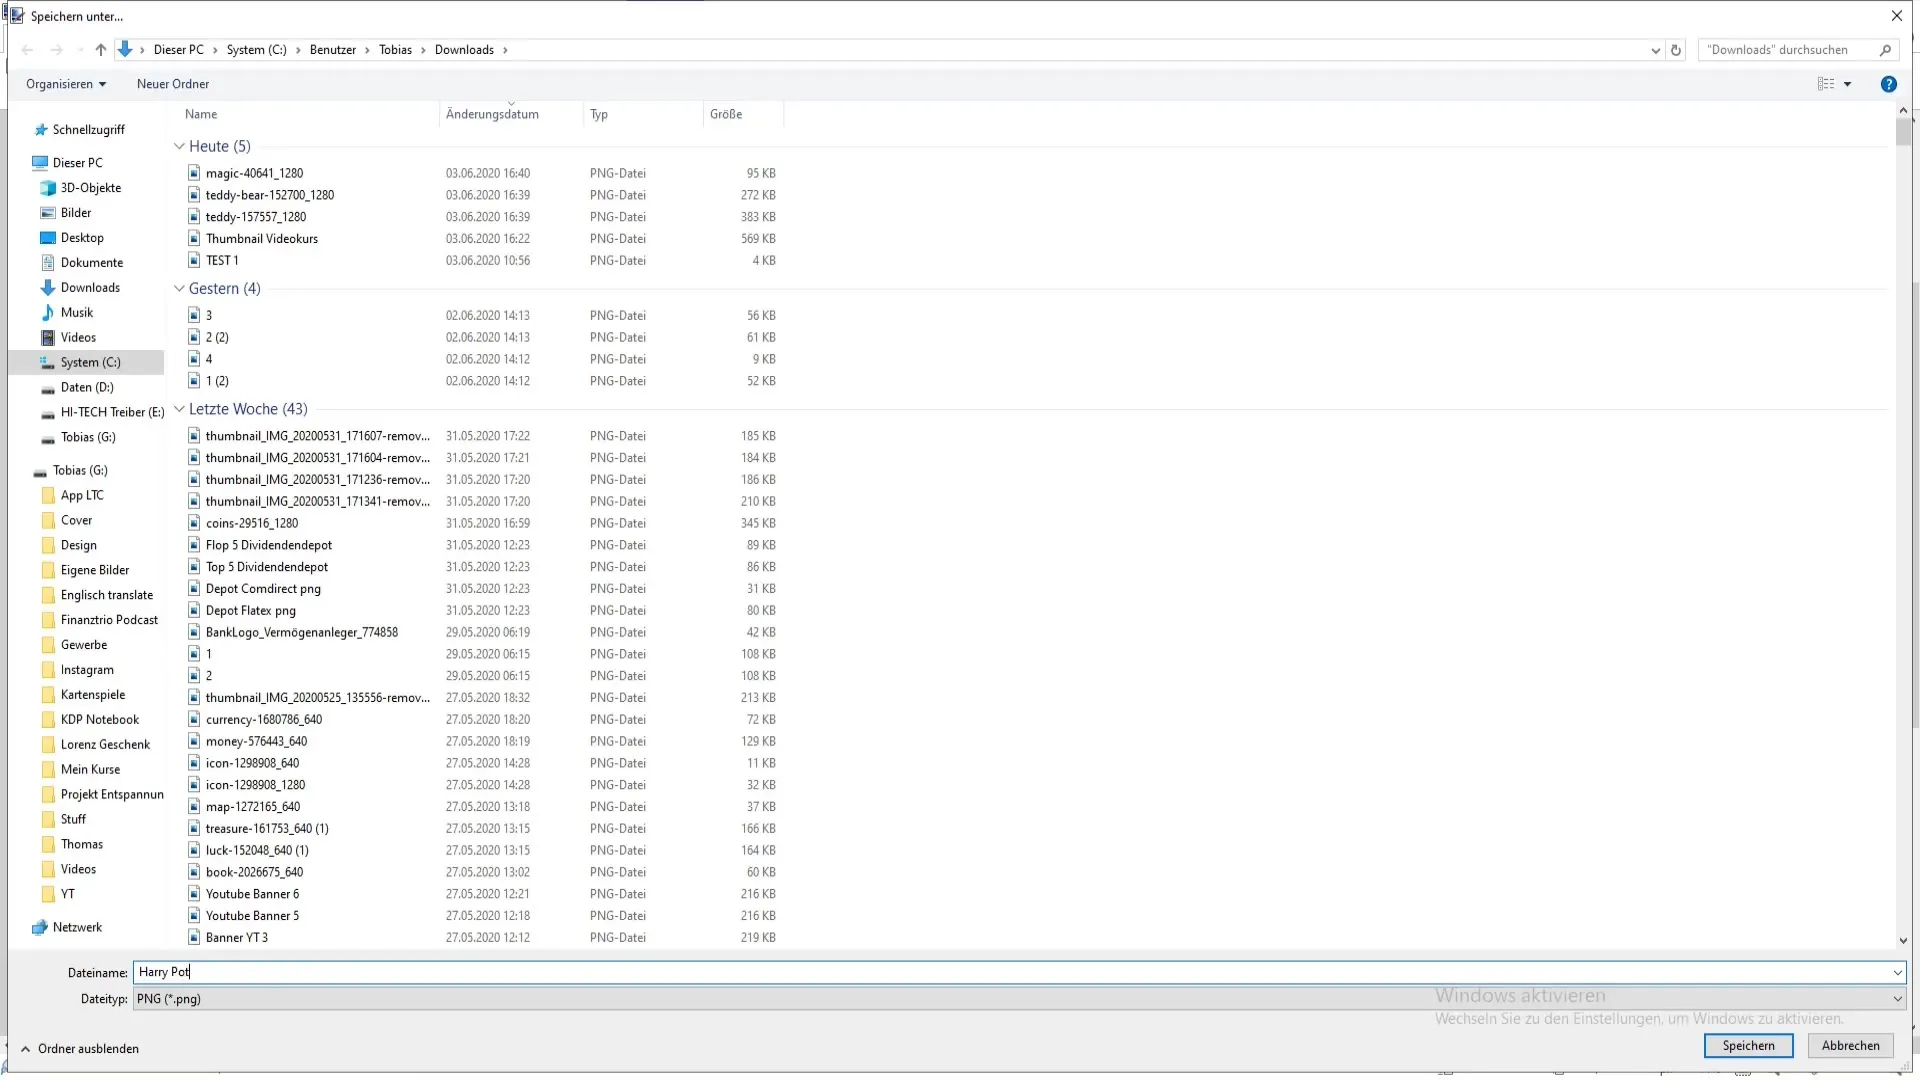Click the file type dropdown for PNG
This screenshot has height=1080, width=1920.
1896,998
